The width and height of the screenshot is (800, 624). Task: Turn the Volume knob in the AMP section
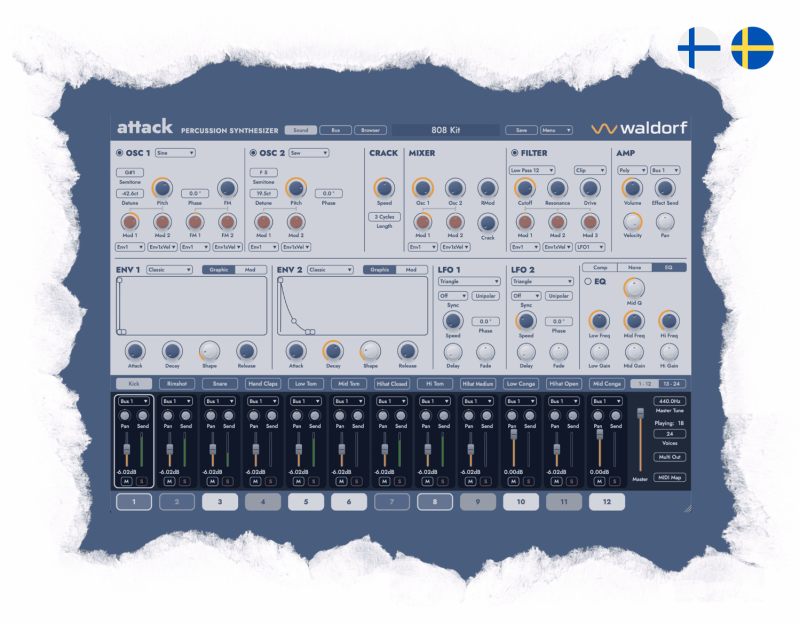click(631, 188)
